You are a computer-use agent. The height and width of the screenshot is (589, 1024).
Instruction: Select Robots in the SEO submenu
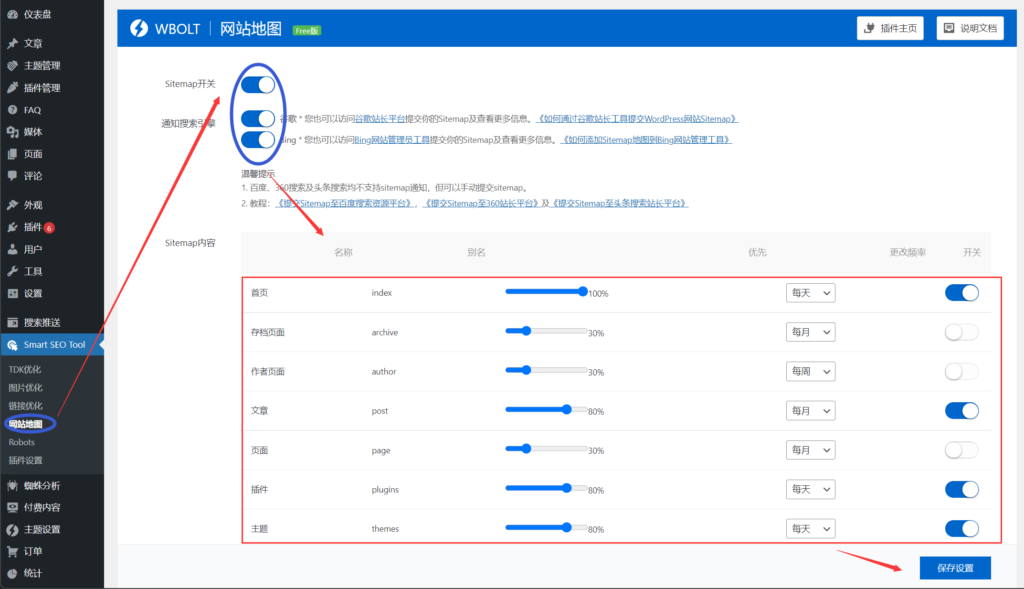pos(22,441)
